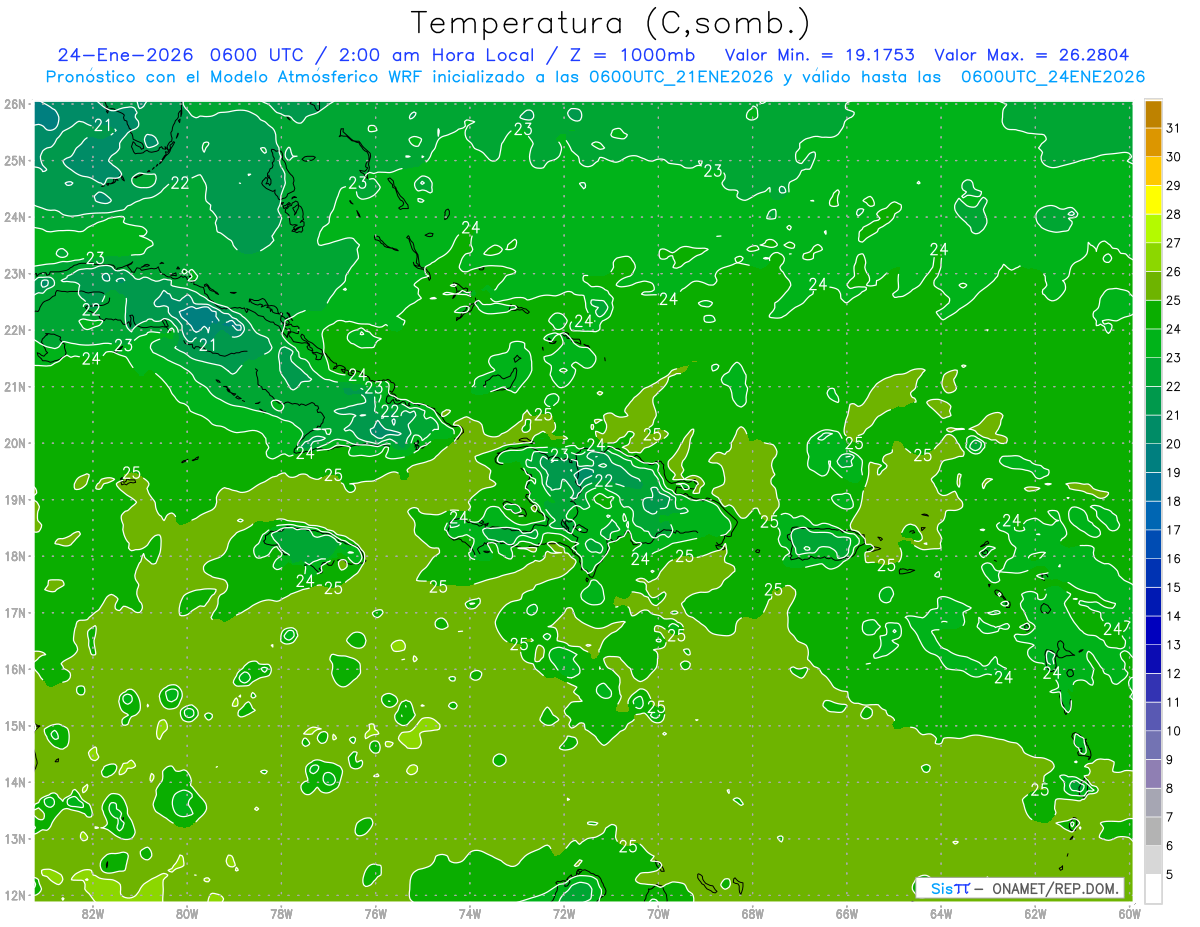Viewport: 1200px width, 927px height.
Task: Click the '60W' longitude axis label
Action: (x=1129, y=913)
